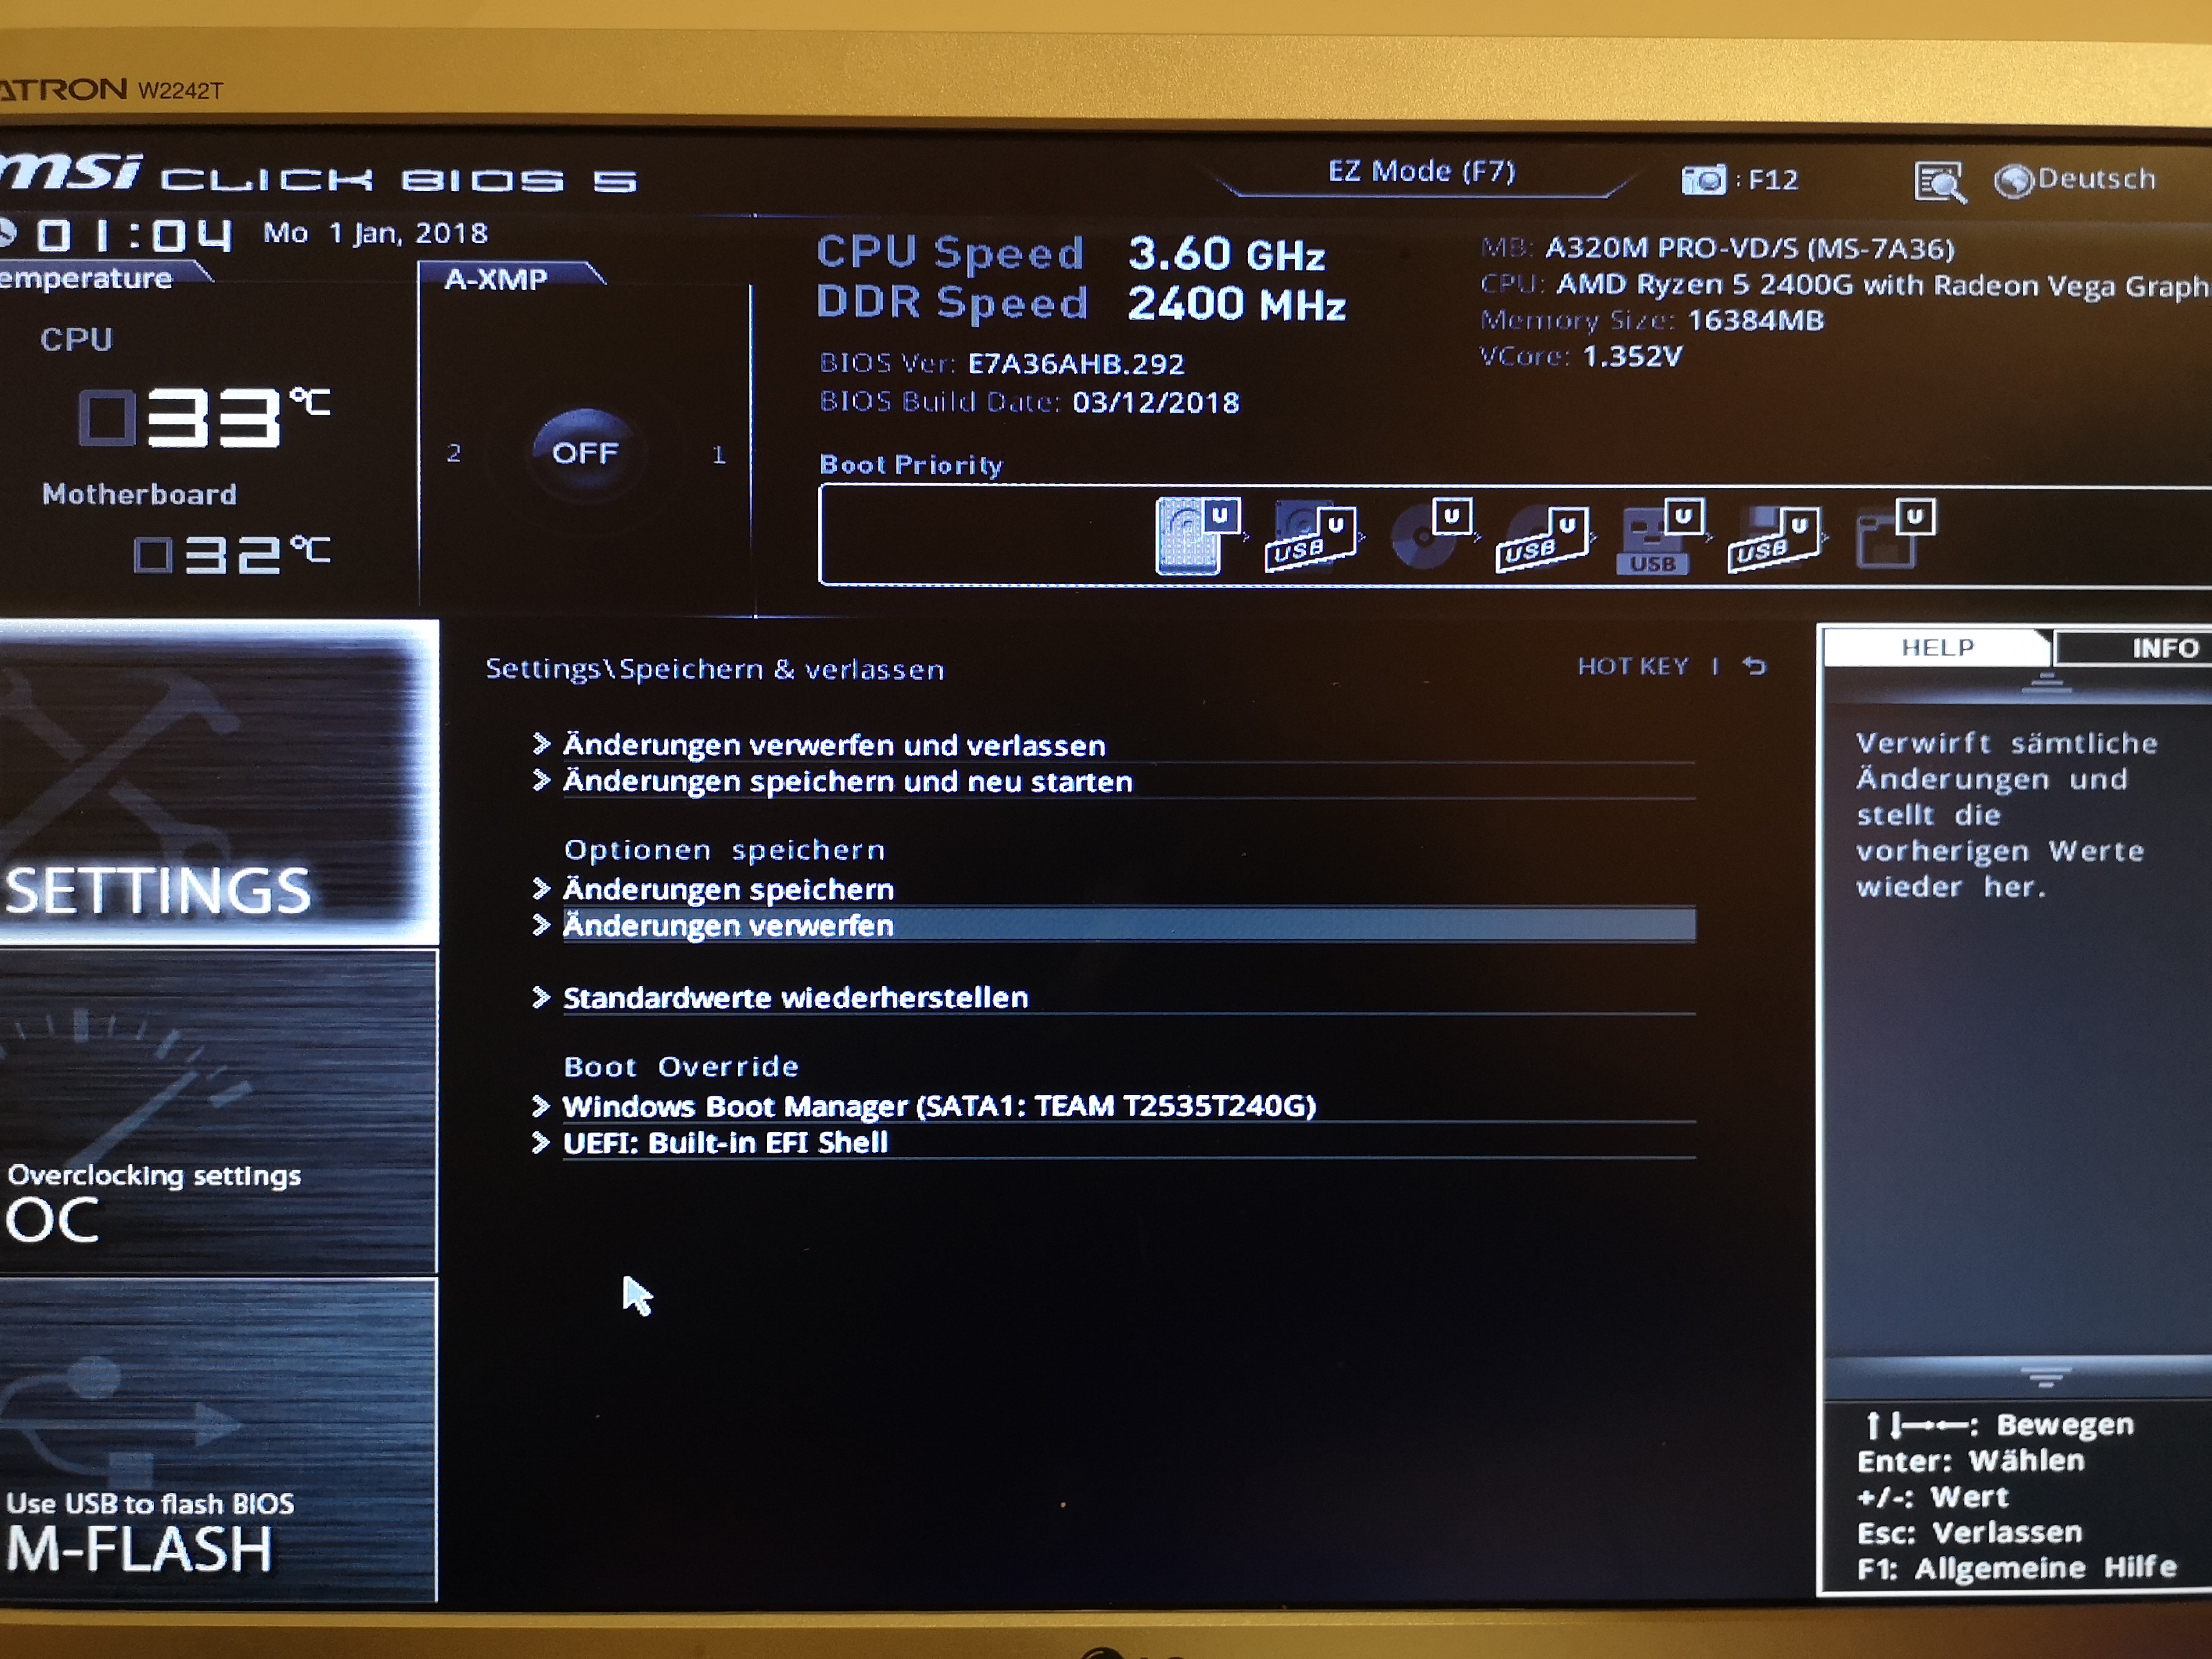Expand Änderungen verwerfen und verlassen
Image resolution: width=2212 pixels, height=1659 pixels.
[833, 745]
